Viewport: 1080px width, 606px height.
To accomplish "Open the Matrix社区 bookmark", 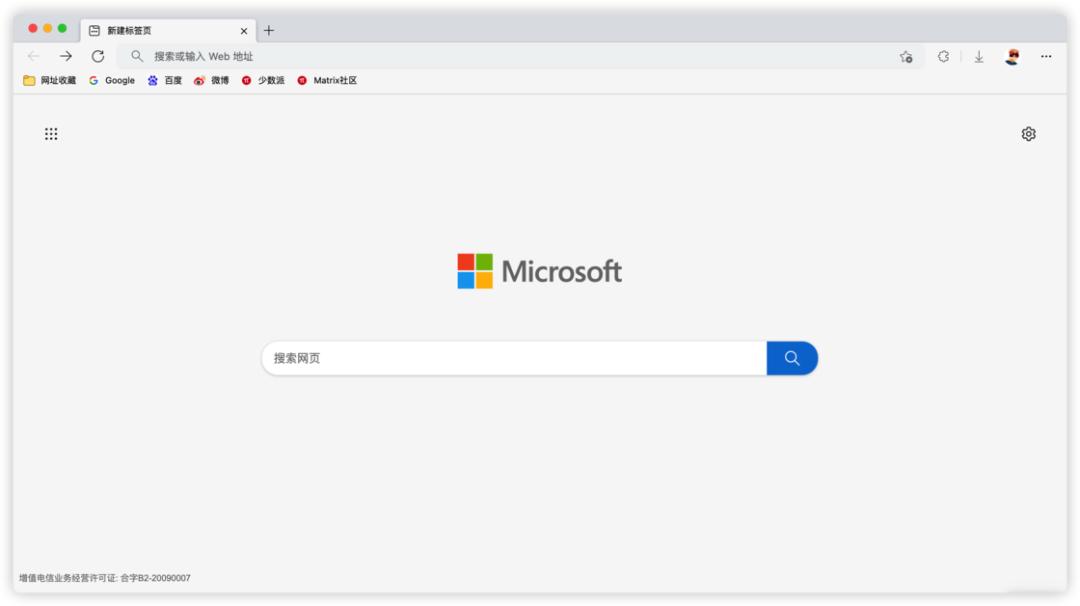I will [x=326, y=81].
